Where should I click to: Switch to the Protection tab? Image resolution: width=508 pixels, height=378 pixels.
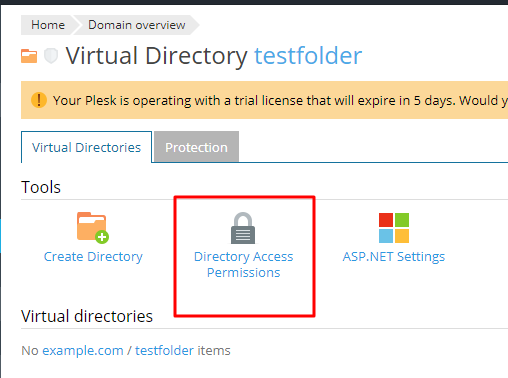pyautogui.click(x=196, y=147)
